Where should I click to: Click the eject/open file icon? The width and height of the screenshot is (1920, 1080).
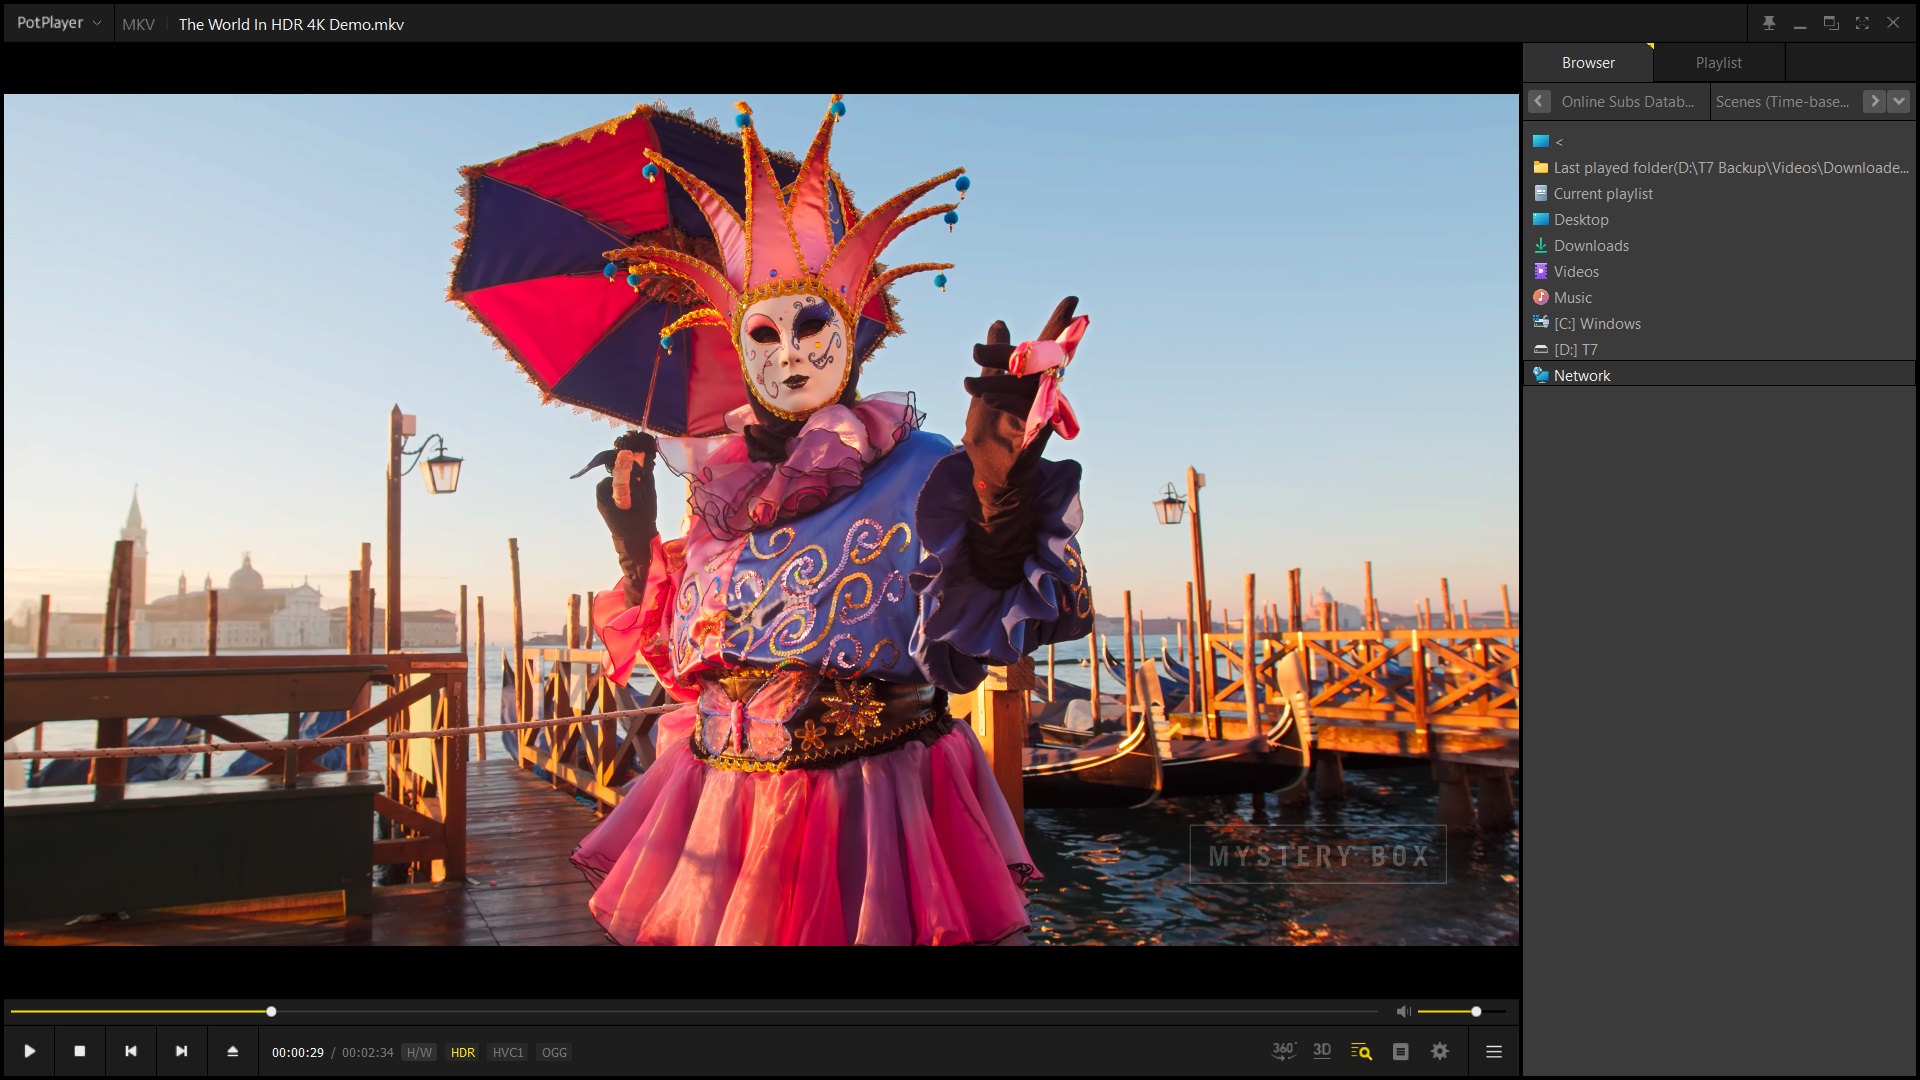[232, 1051]
